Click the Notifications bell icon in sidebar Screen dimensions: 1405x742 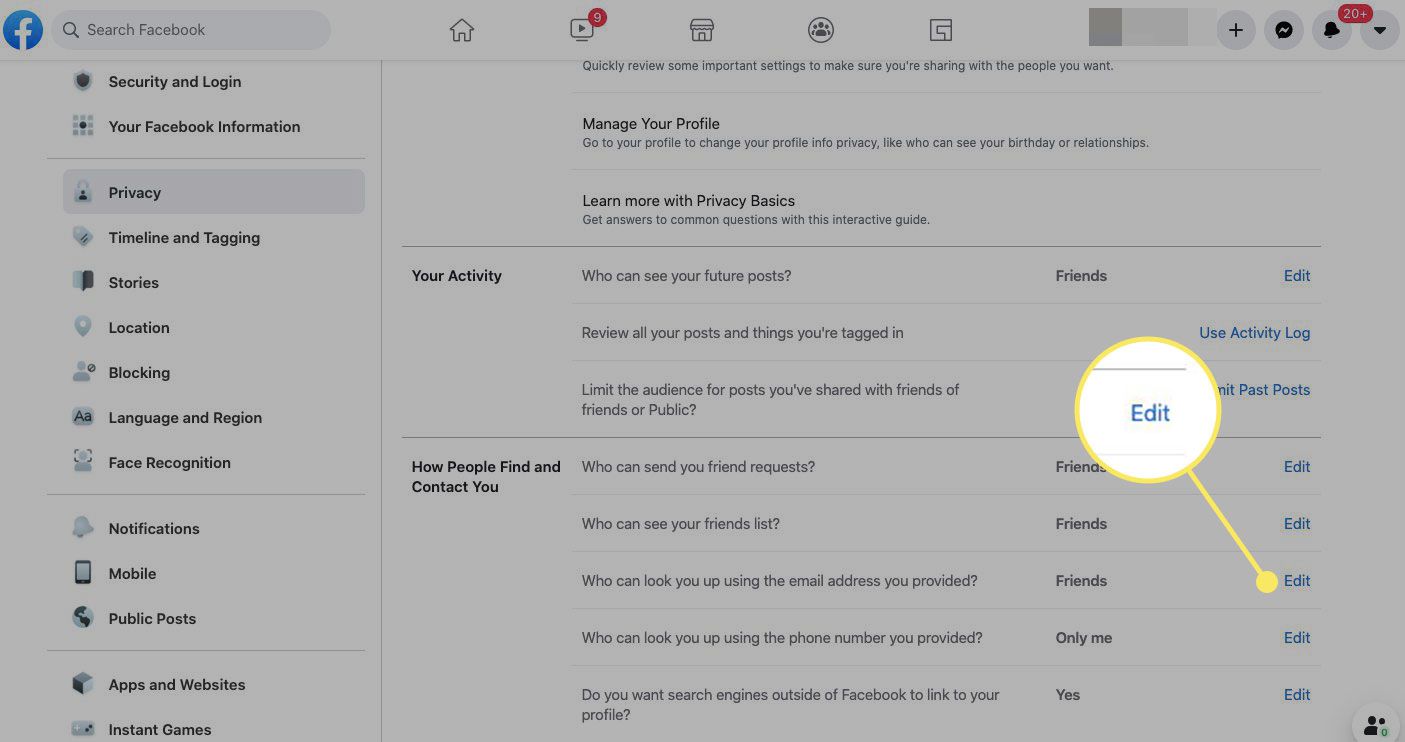click(83, 528)
